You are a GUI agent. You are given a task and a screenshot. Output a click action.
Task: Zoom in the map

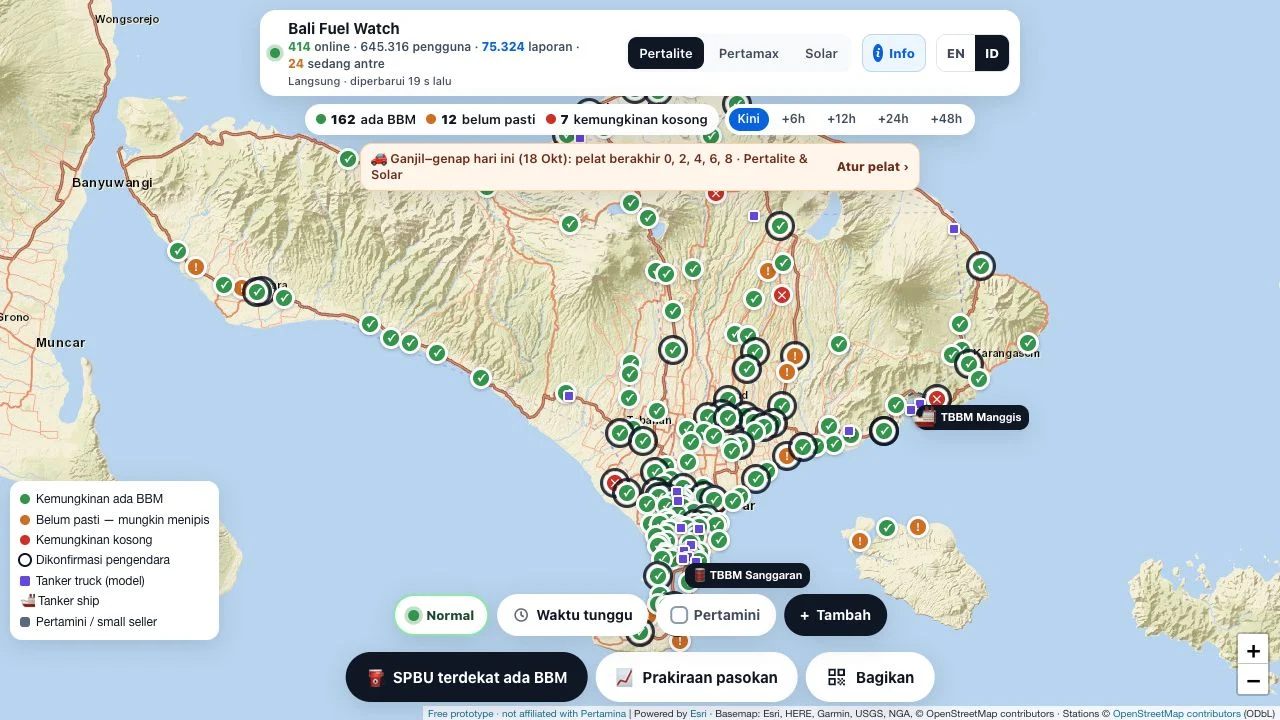point(1253,650)
